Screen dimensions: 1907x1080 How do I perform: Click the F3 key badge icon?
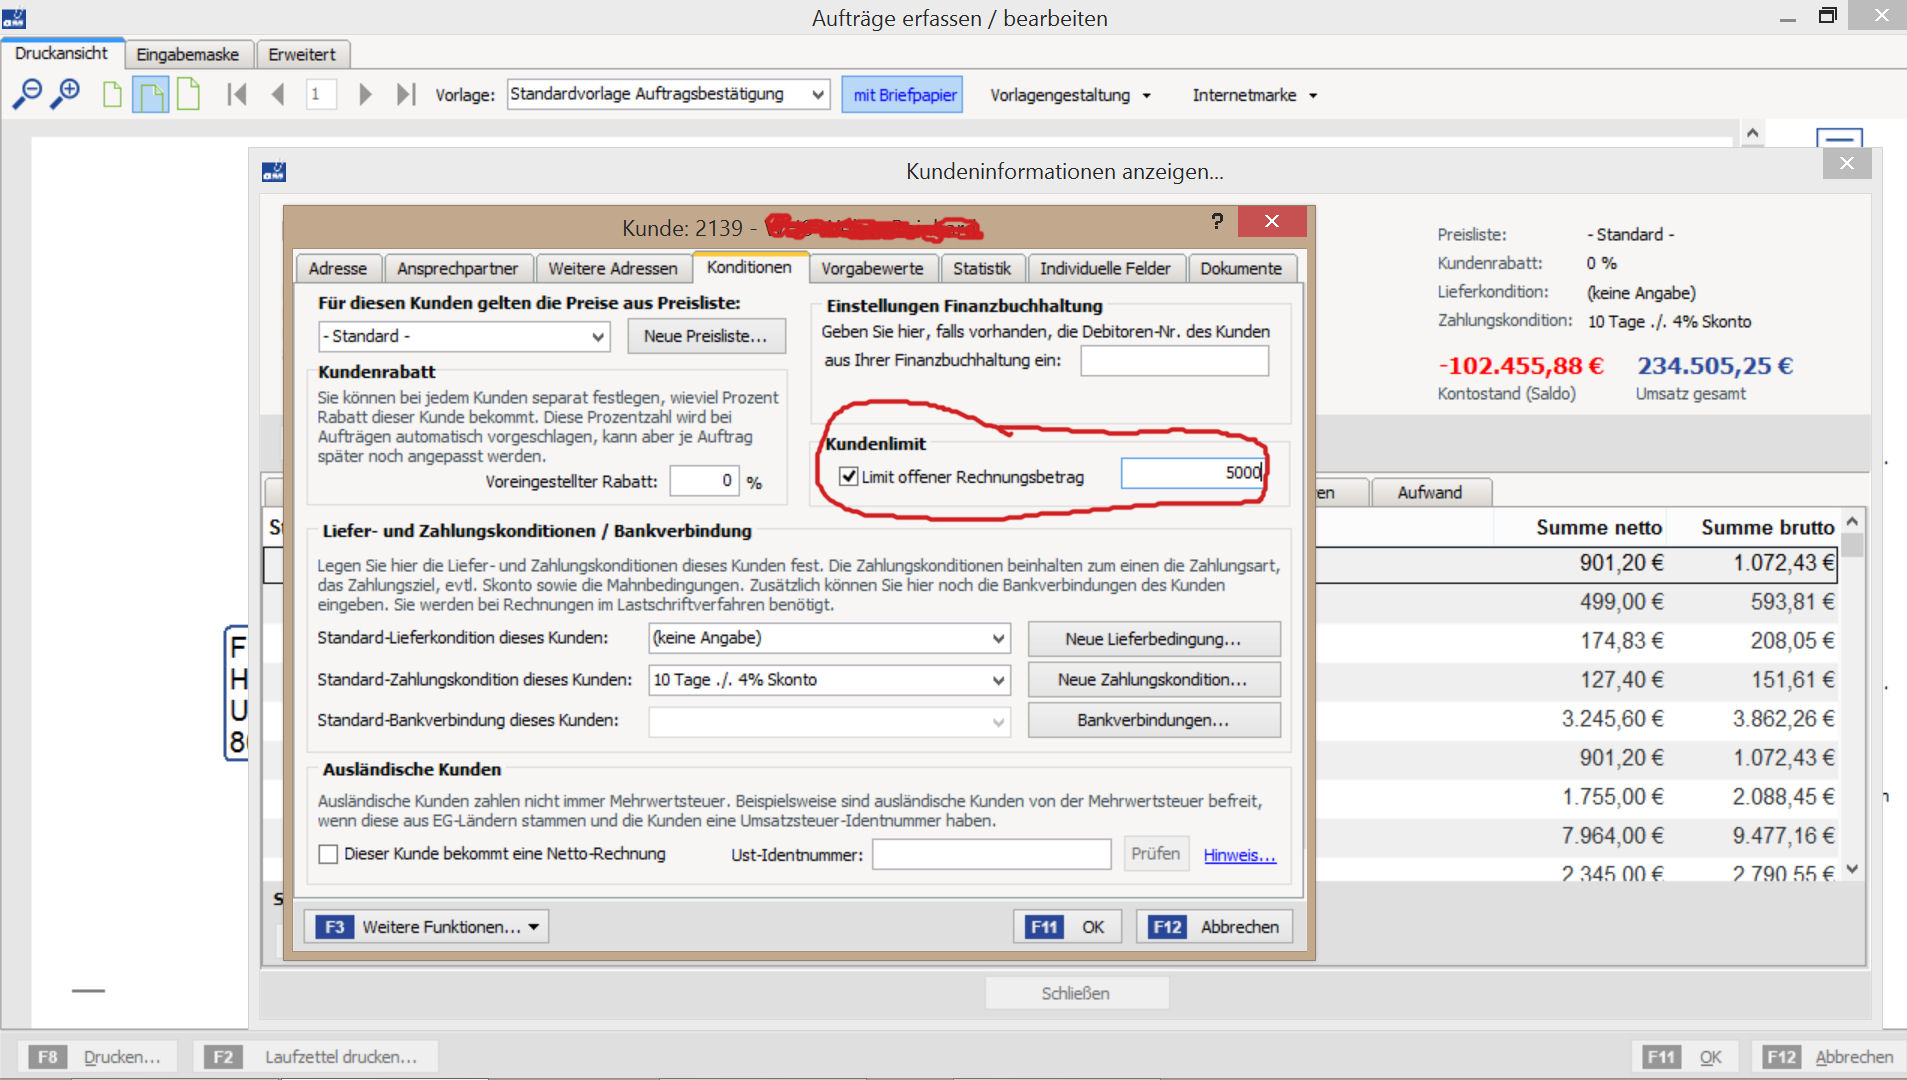pos(334,927)
